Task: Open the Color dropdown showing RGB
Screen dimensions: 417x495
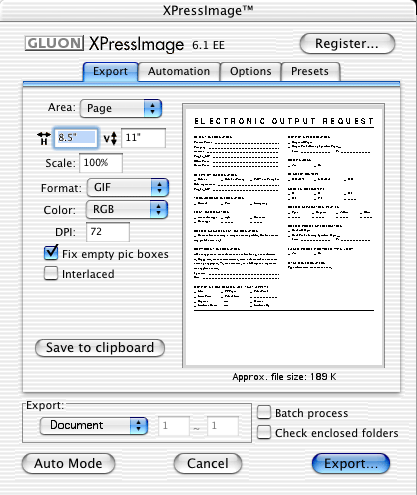Action: (x=127, y=210)
